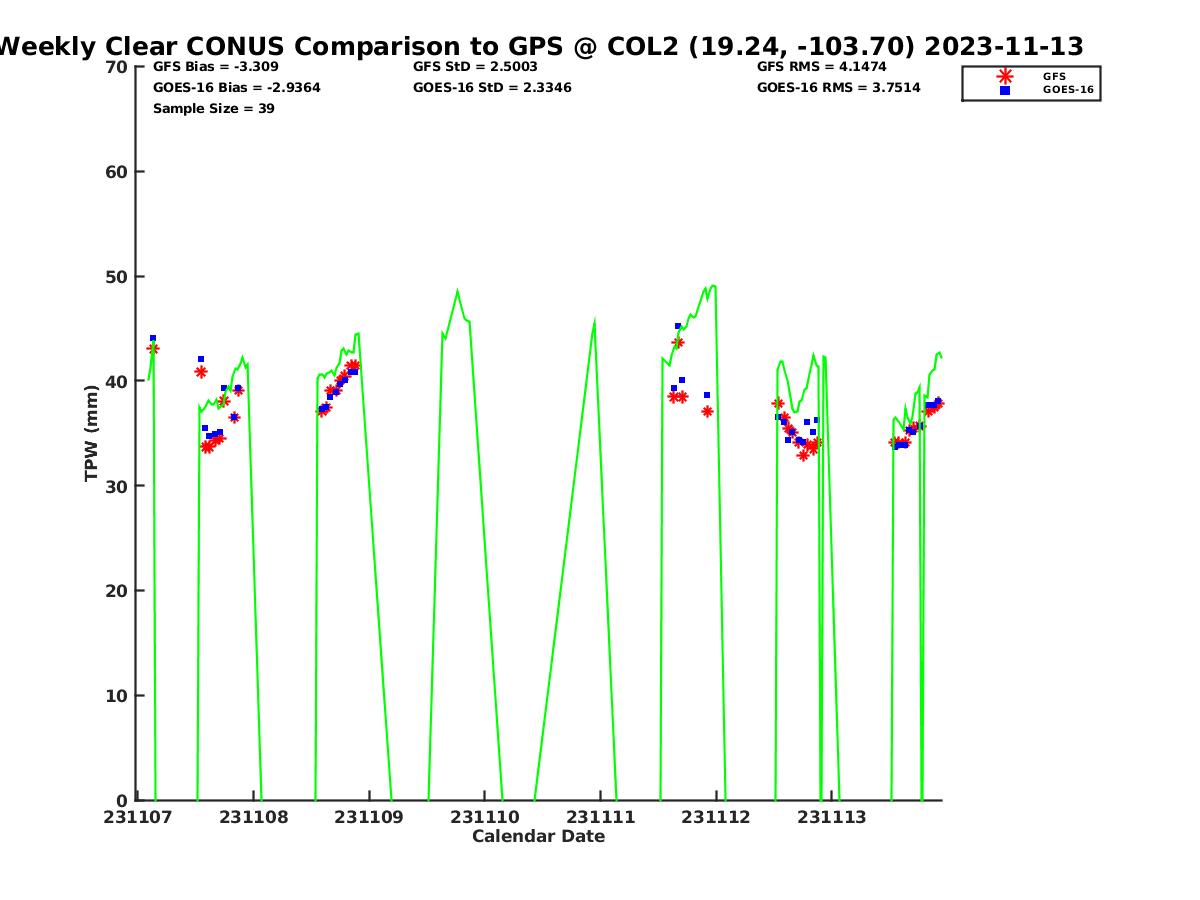This screenshot has width=1200, height=900.
Task: Click the GFS Bias statistic text
Action: [215, 67]
